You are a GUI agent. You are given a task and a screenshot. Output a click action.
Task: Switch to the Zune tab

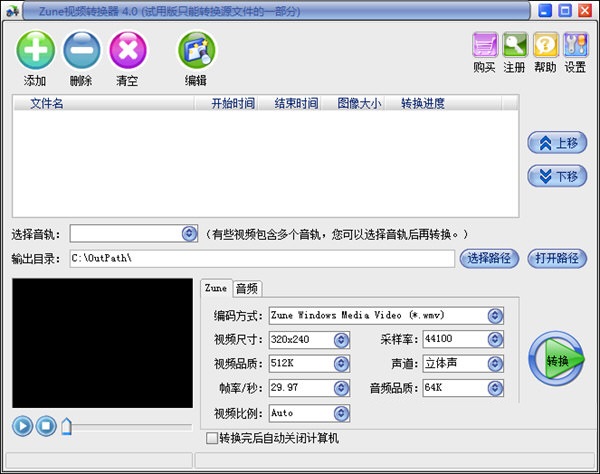(x=216, y=288)
